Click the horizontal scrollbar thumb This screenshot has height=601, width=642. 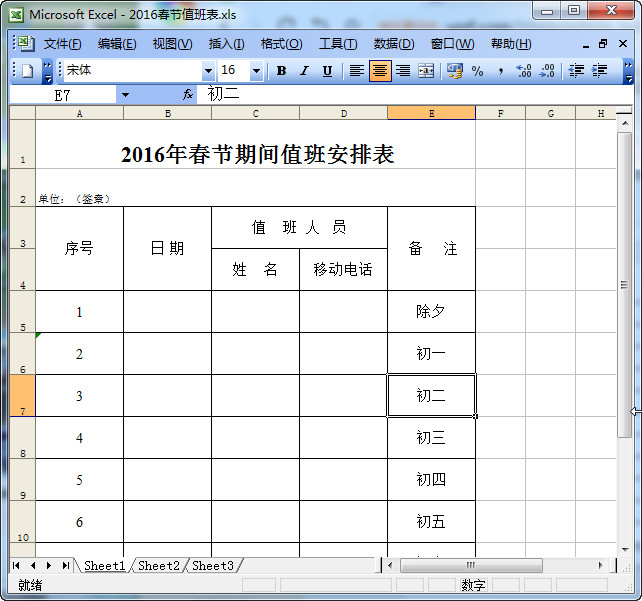pyautogui.click(x=471, y=565)
